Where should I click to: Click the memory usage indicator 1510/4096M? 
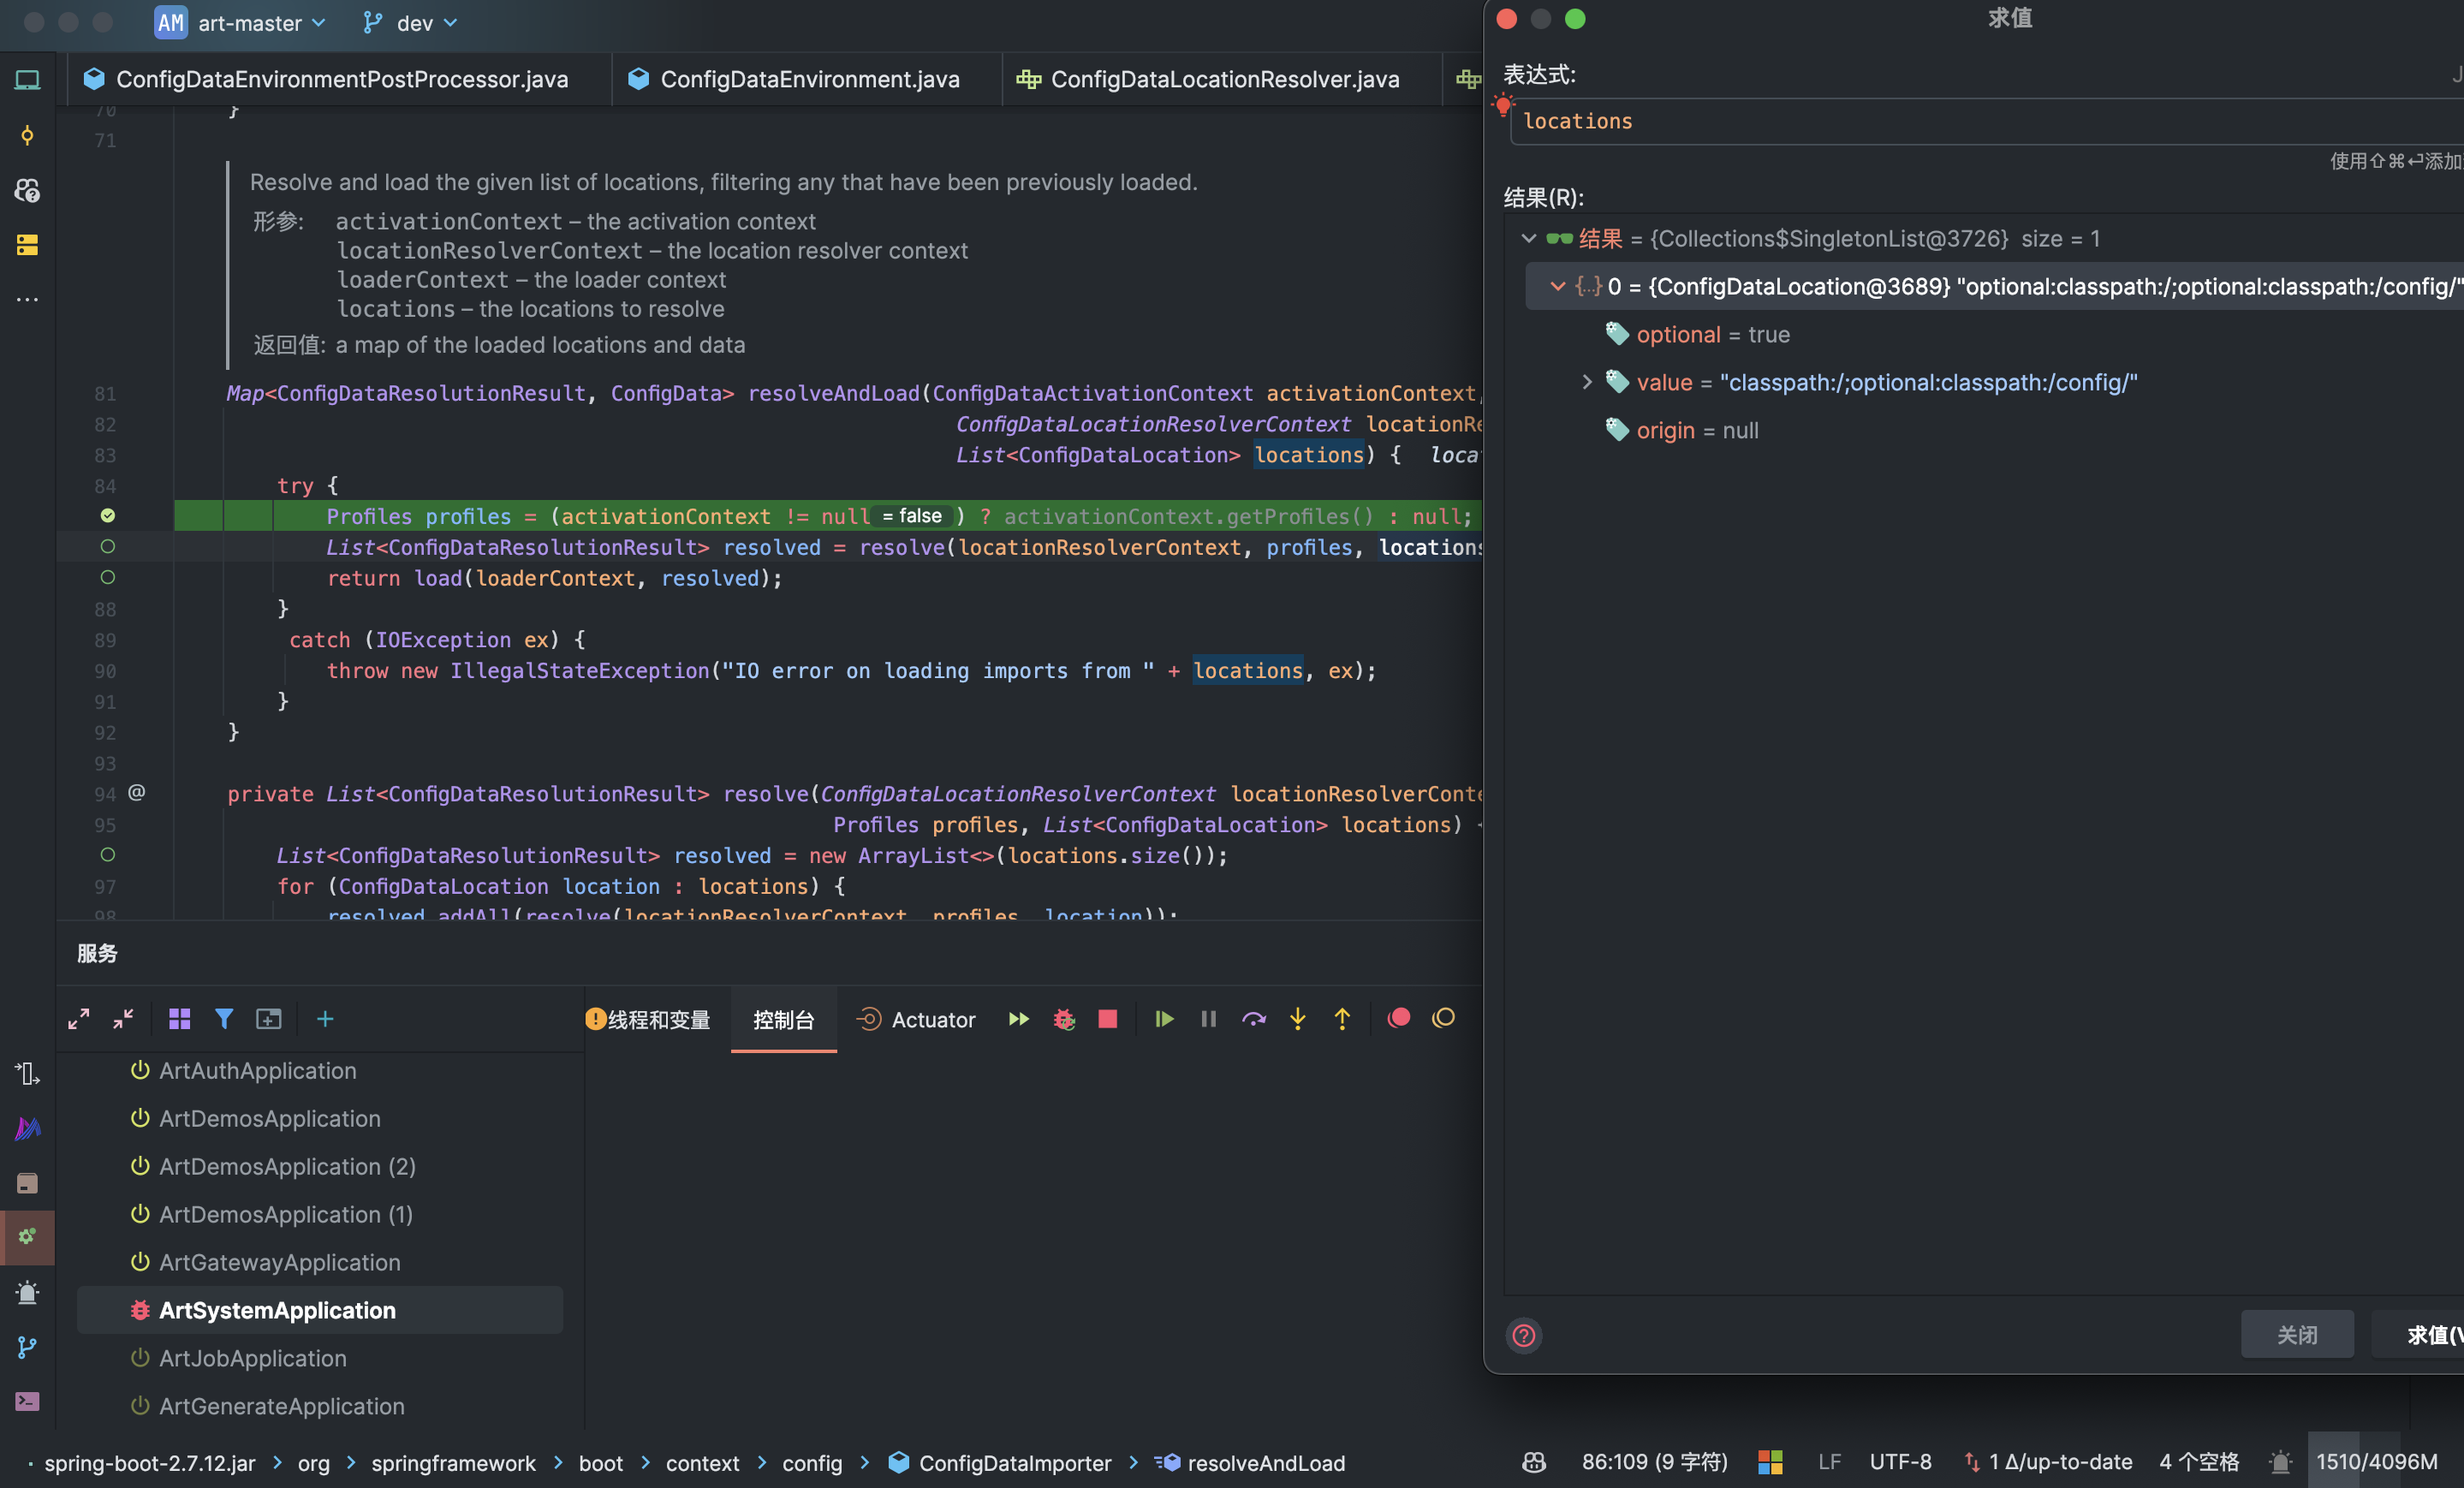pyautogui.click(x=2376, y=1462)
